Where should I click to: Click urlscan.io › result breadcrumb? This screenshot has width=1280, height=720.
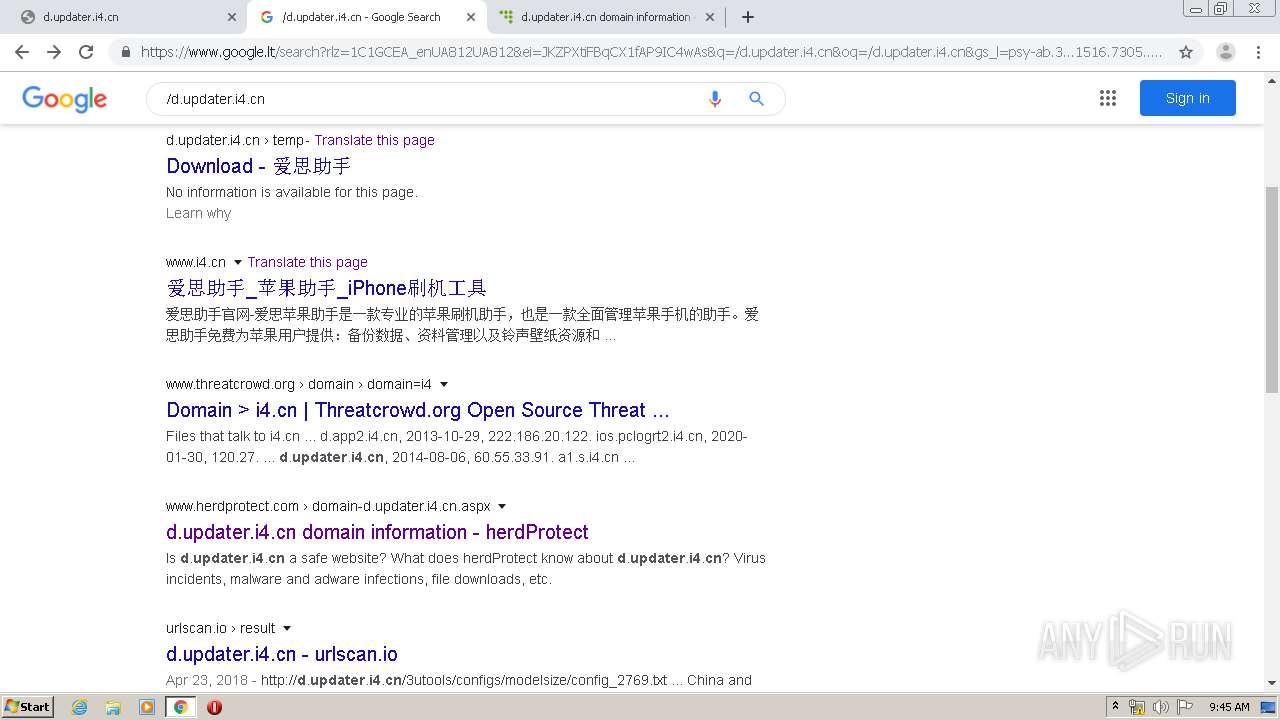[220, 628]
